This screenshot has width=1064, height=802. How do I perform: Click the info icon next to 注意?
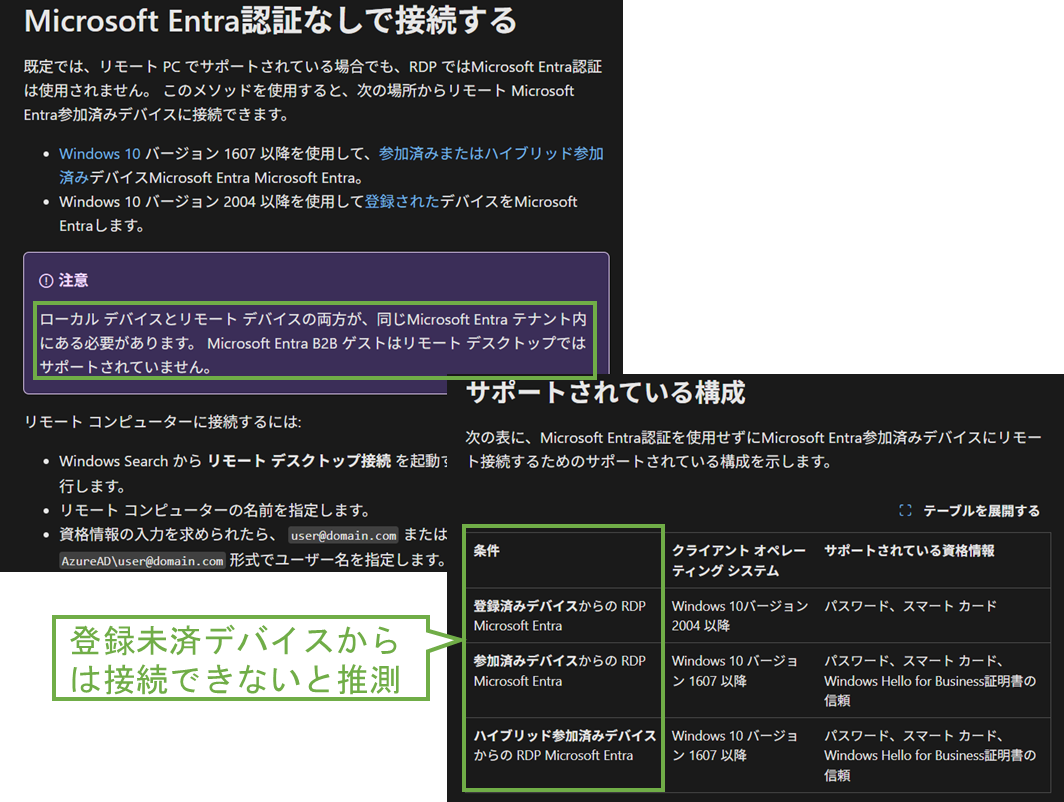pos(46,280)
